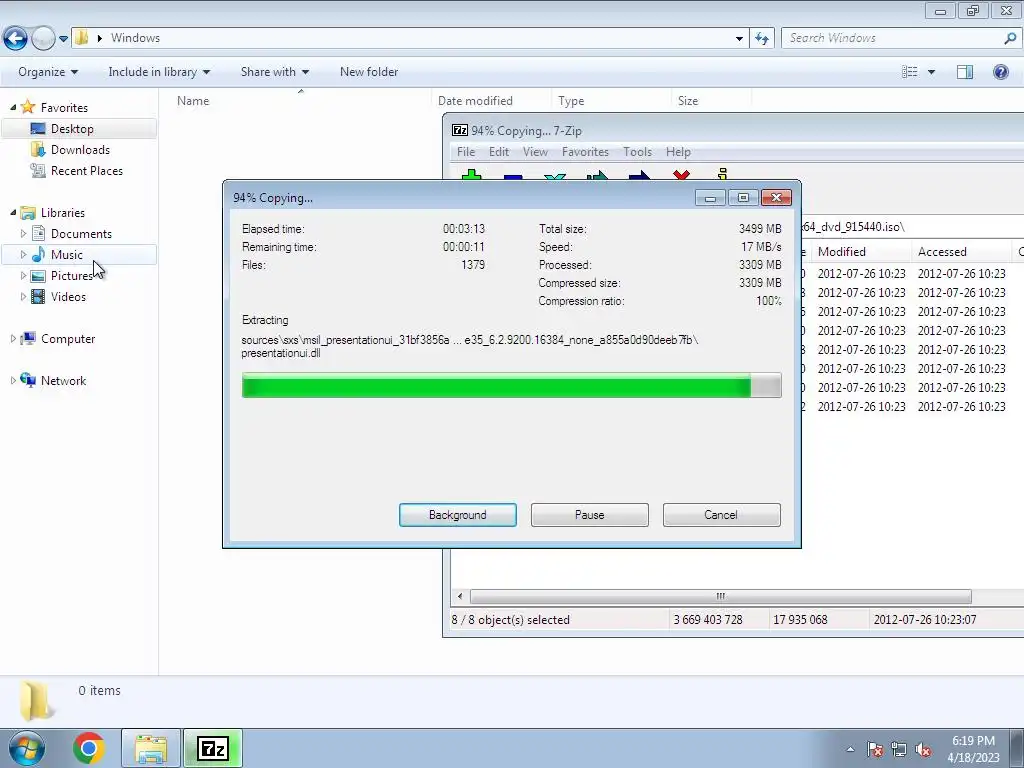Open the address bar history dropdown

pyautogui.click(x=739, y=39)
